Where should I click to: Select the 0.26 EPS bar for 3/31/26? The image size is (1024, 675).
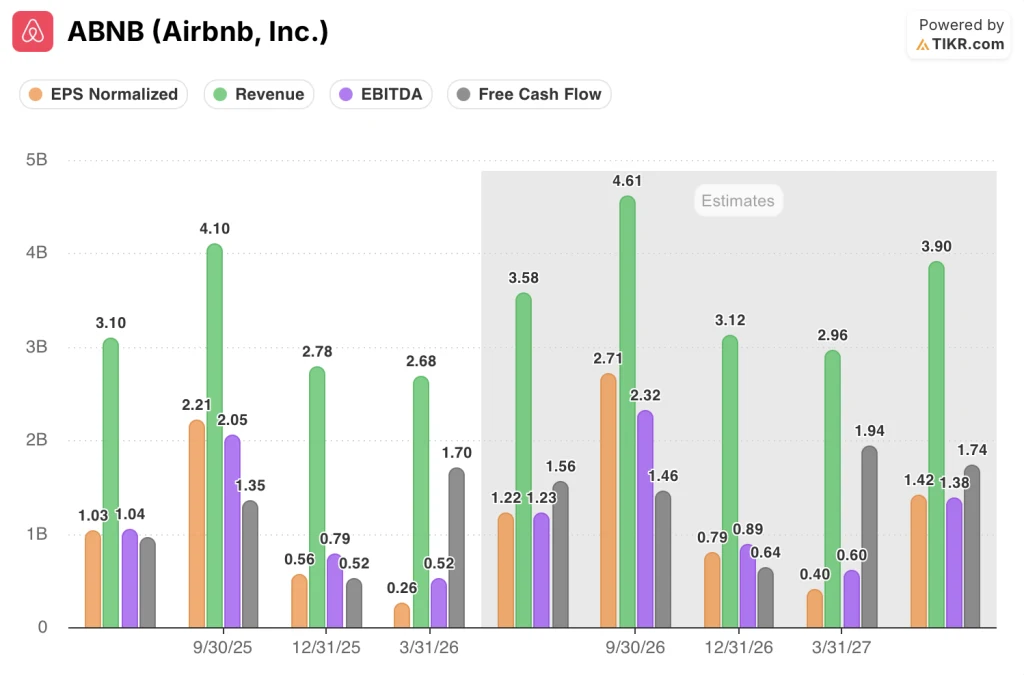coord(402,616)
